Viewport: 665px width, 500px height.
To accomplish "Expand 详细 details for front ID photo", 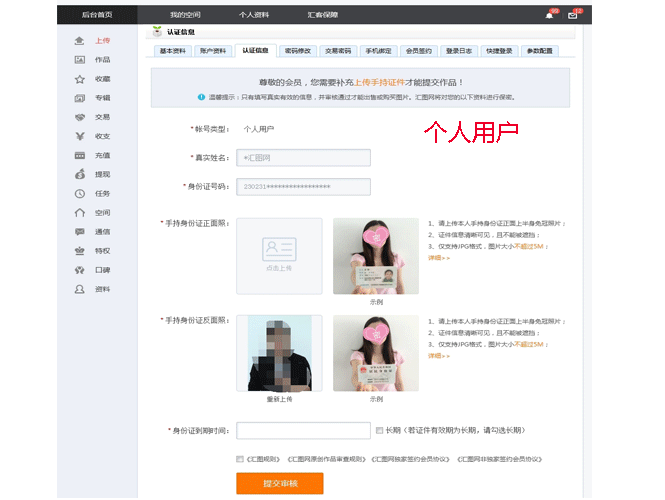I will point(438,257).
